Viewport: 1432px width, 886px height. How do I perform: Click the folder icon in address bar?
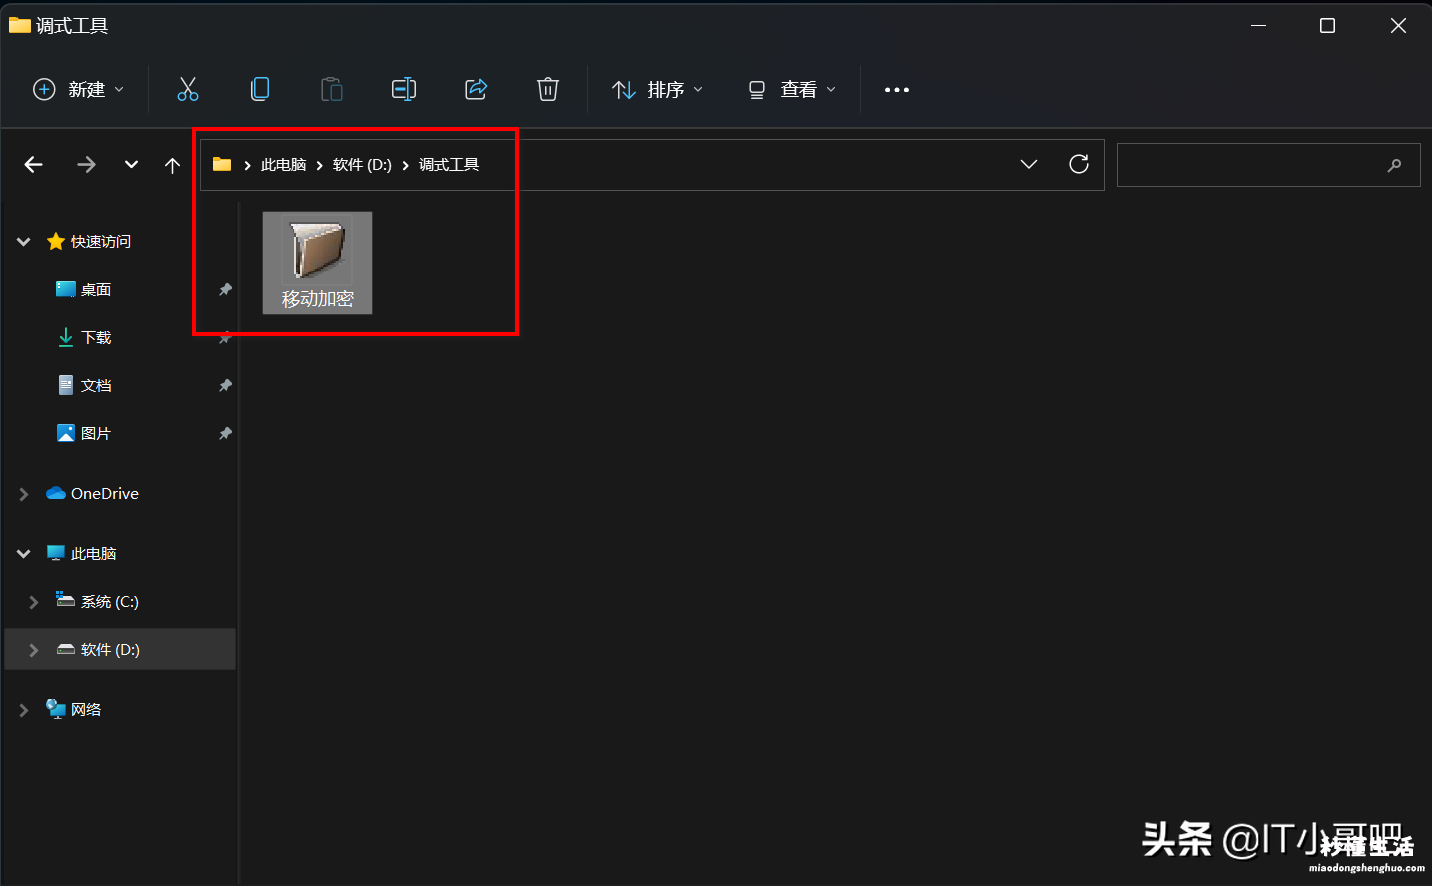pos(222,165)
